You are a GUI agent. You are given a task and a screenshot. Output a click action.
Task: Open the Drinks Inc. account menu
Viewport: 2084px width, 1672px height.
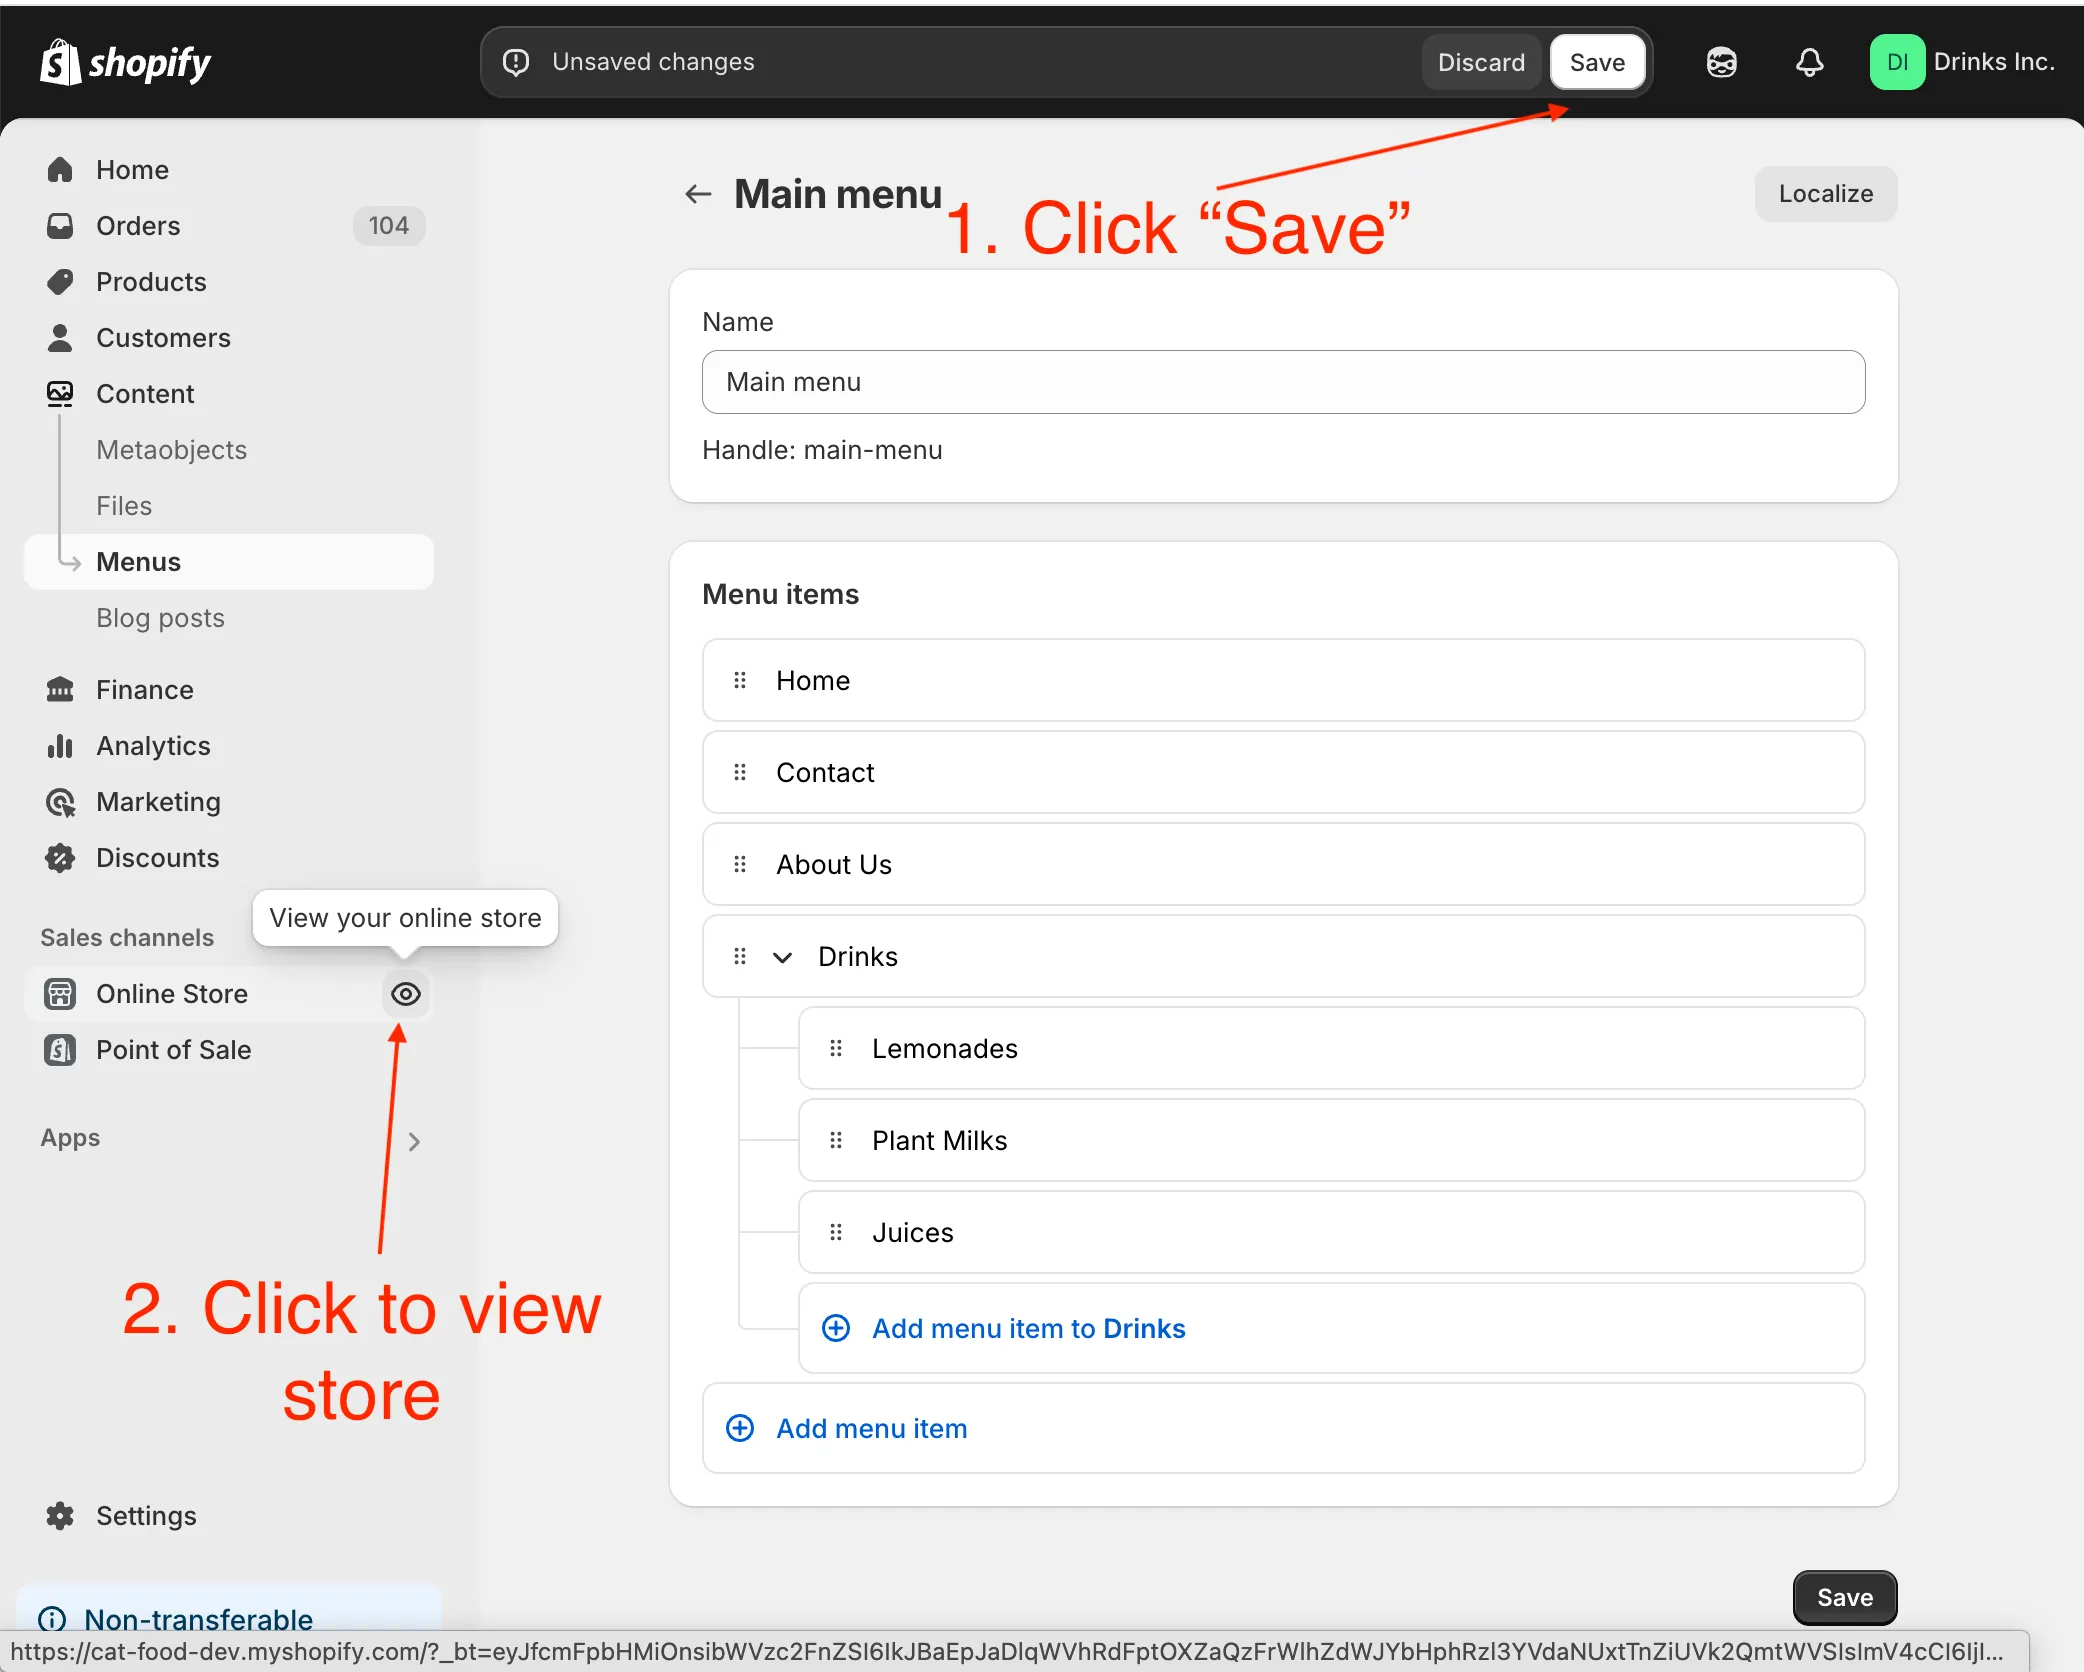point(1963,61)
